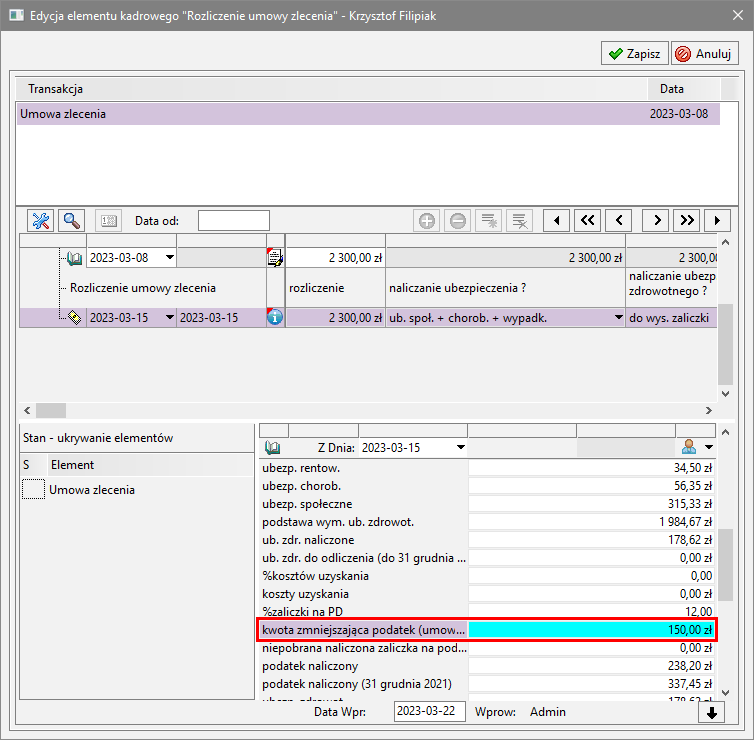Image resolution: width=754 pixels, height=740 pixels.
Task: Click the delete-row-with-cross icon
Action: pos(520,221)
